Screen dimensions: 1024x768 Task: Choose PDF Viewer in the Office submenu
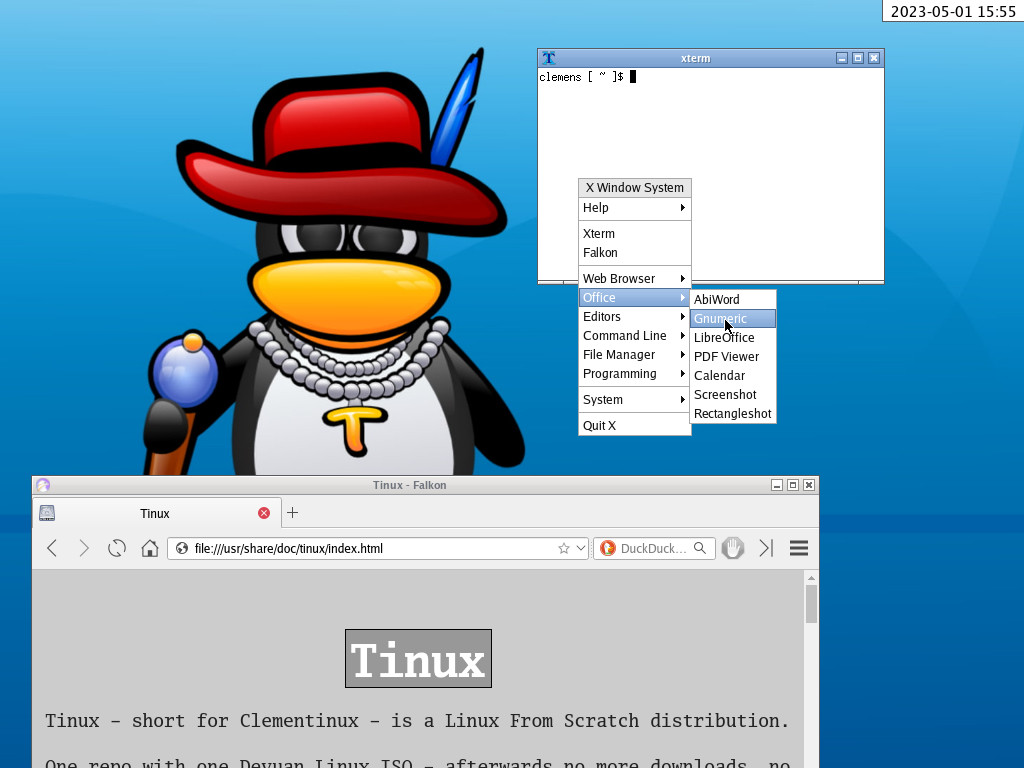(726, 357)
